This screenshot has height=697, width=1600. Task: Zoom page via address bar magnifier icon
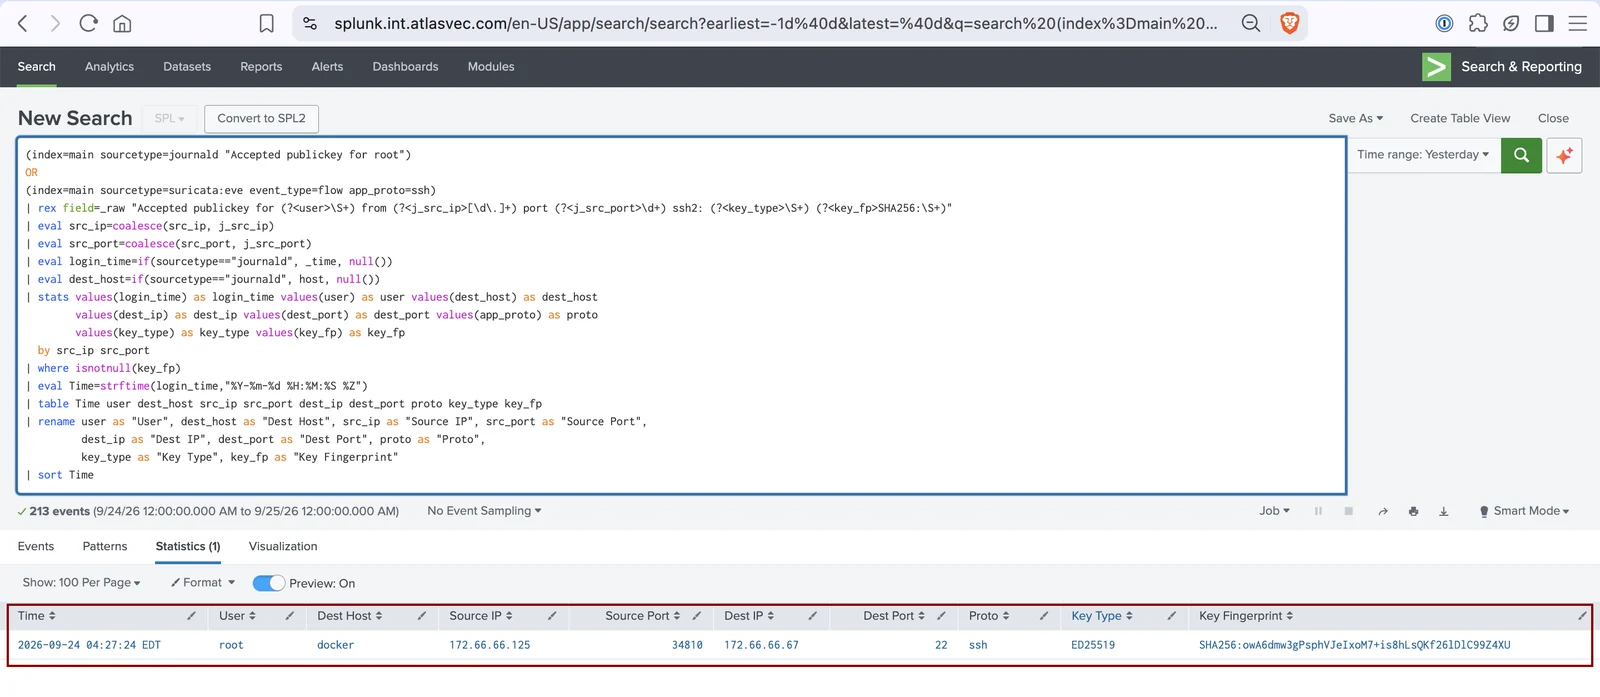1251,23
